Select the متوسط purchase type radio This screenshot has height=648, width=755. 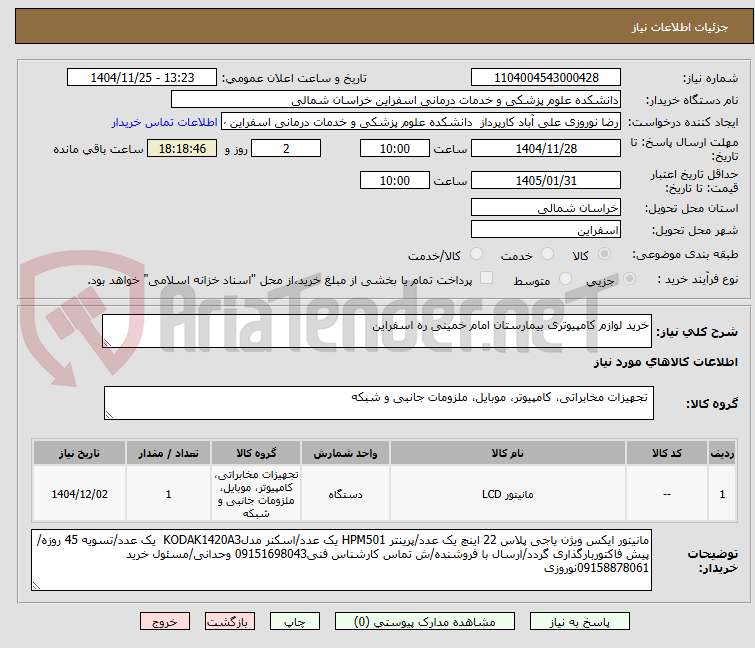pos(565,279)
